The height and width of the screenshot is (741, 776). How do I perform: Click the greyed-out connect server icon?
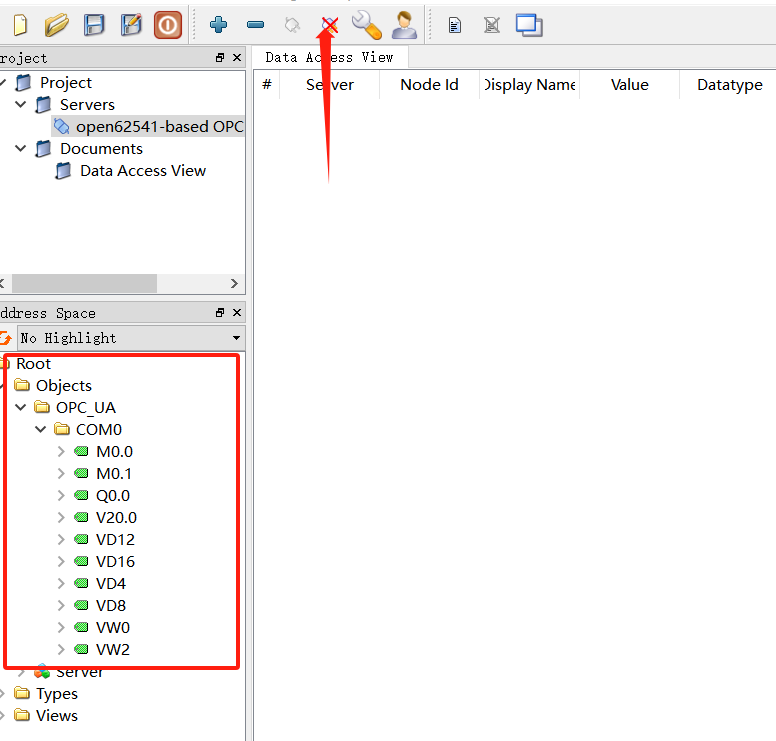tap(292, 25)
